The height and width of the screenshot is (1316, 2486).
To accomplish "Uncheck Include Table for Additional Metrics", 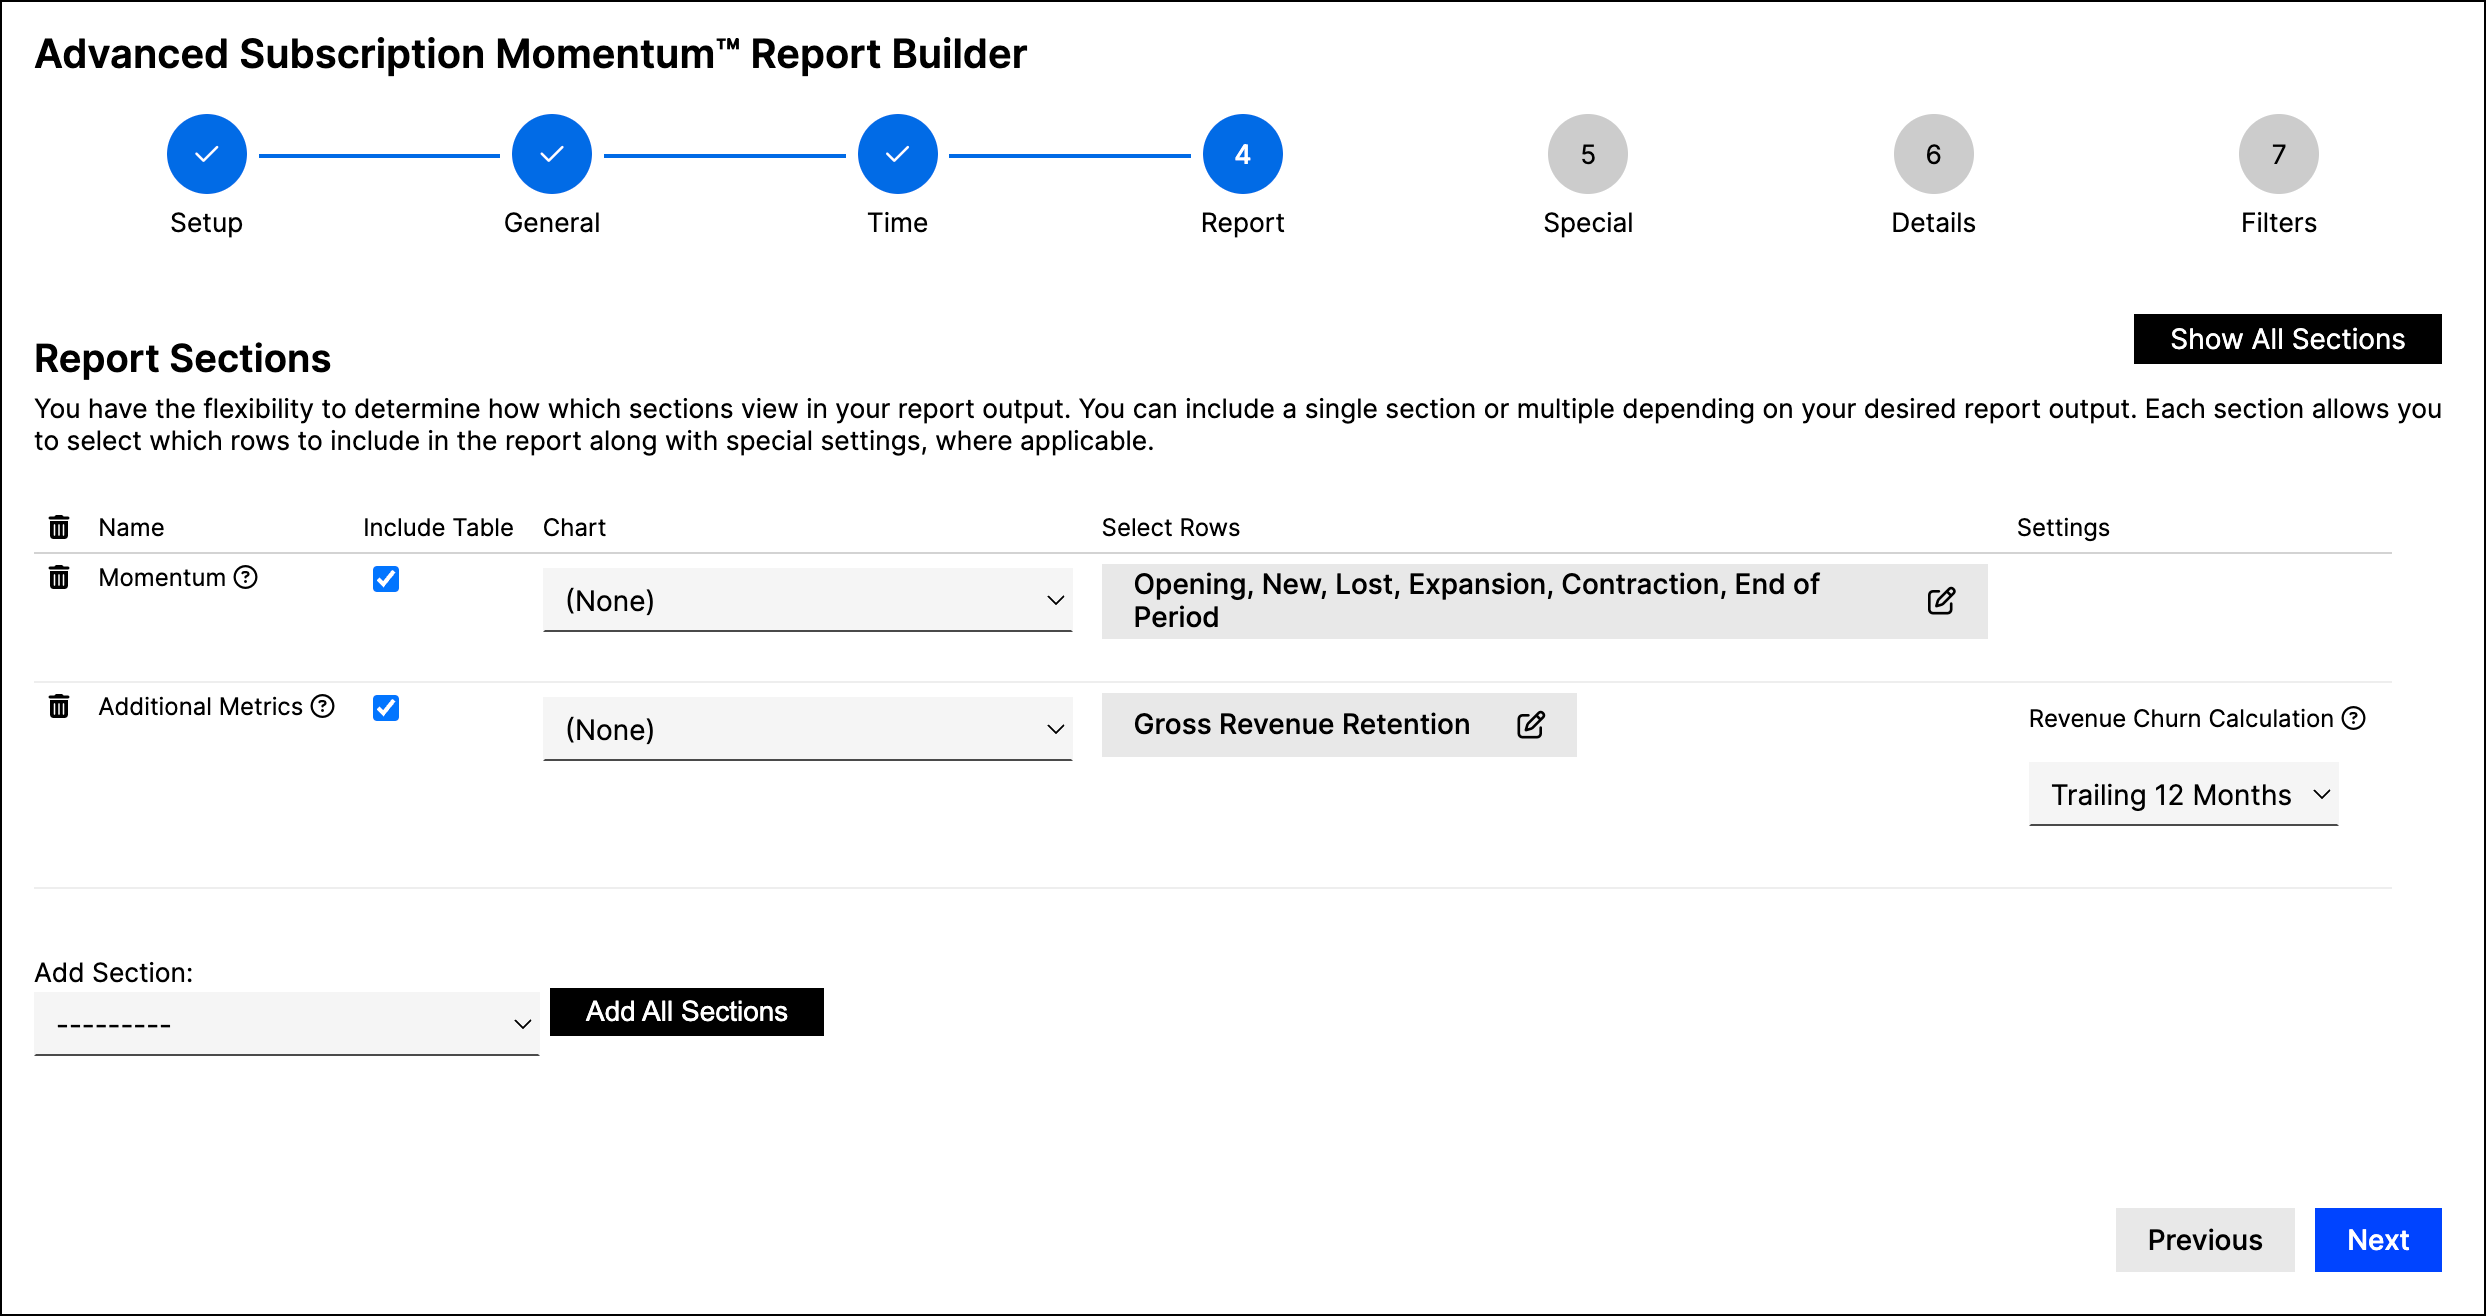I will 386,708.
